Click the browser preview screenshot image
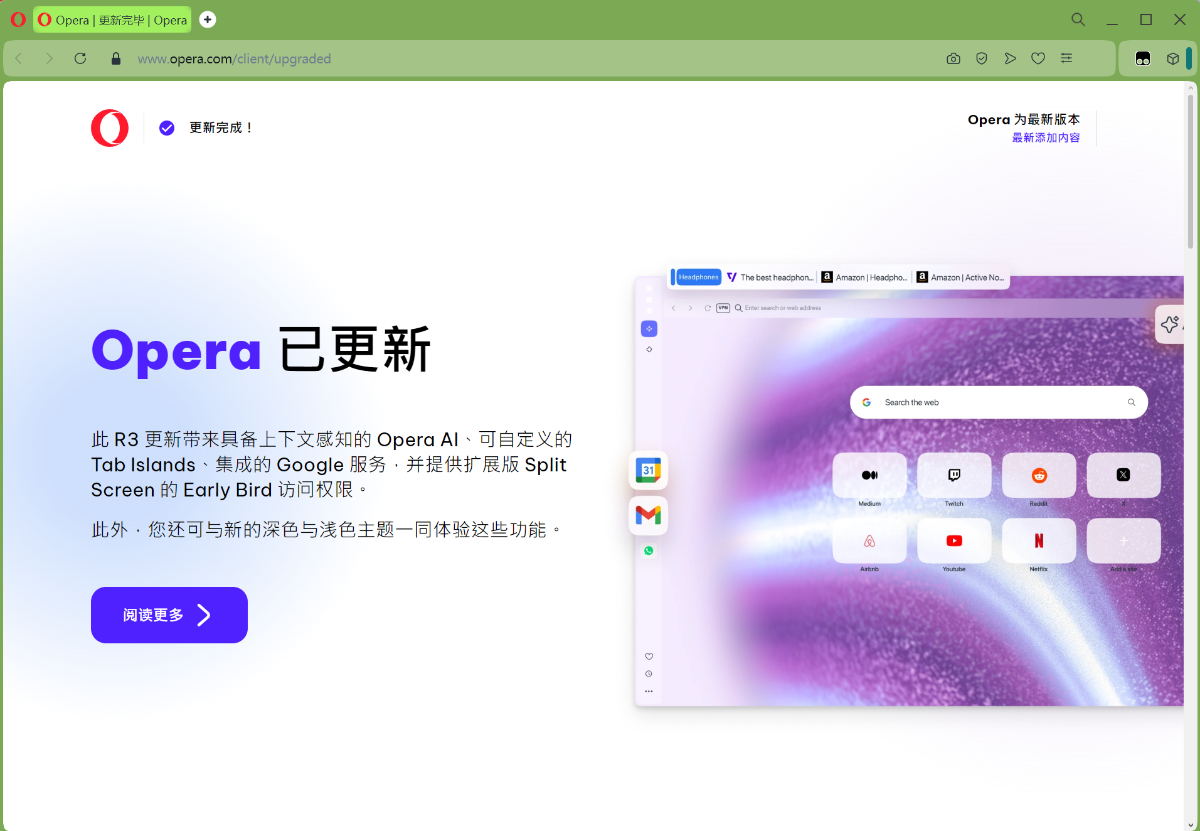The height and width of the screenshot is (831, 1200). click(x=908, y=490)
